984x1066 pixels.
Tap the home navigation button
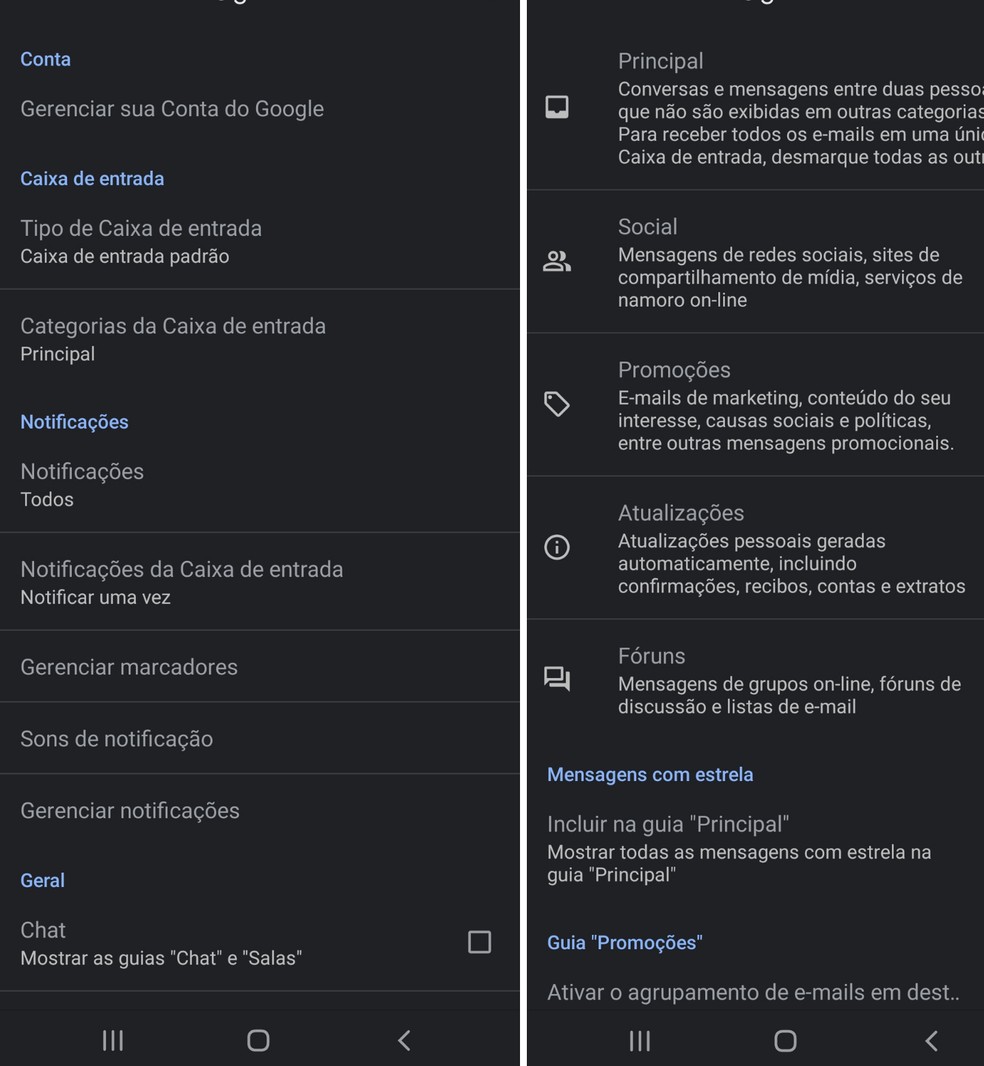pyautogui.click(x=784, y=1040)
